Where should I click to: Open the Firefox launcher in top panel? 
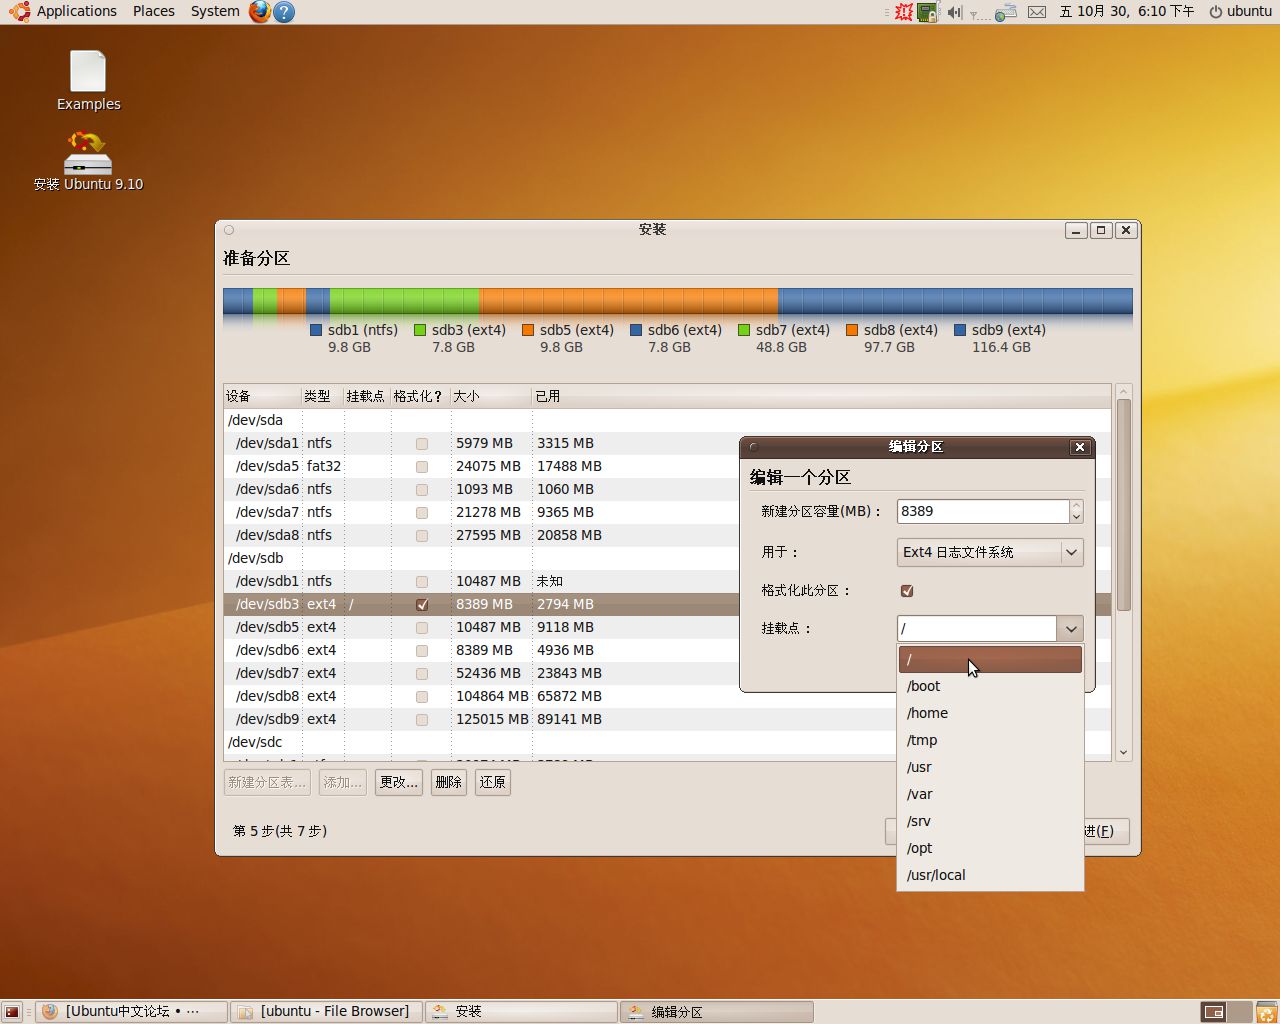click(x=260, y=12)
